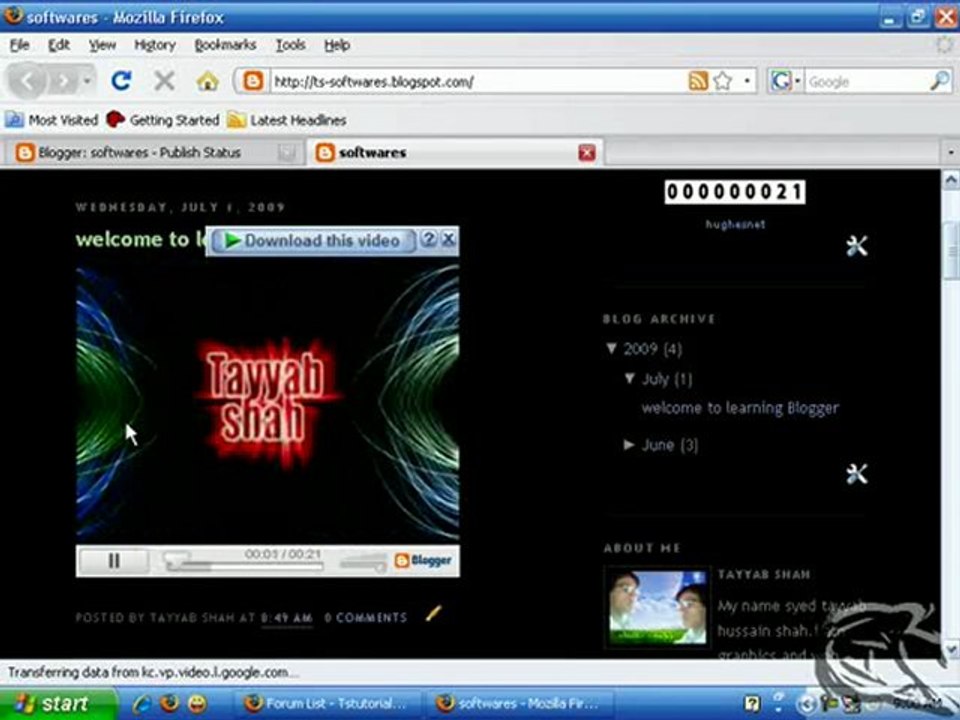
Task: Click the Blogger logo on video player
Action: click(424, 560)
